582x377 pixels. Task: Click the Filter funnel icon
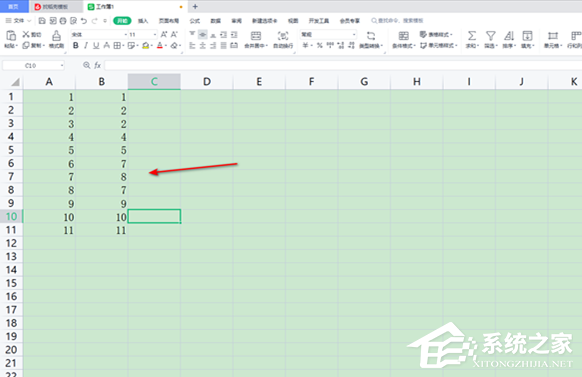point(491,36)
